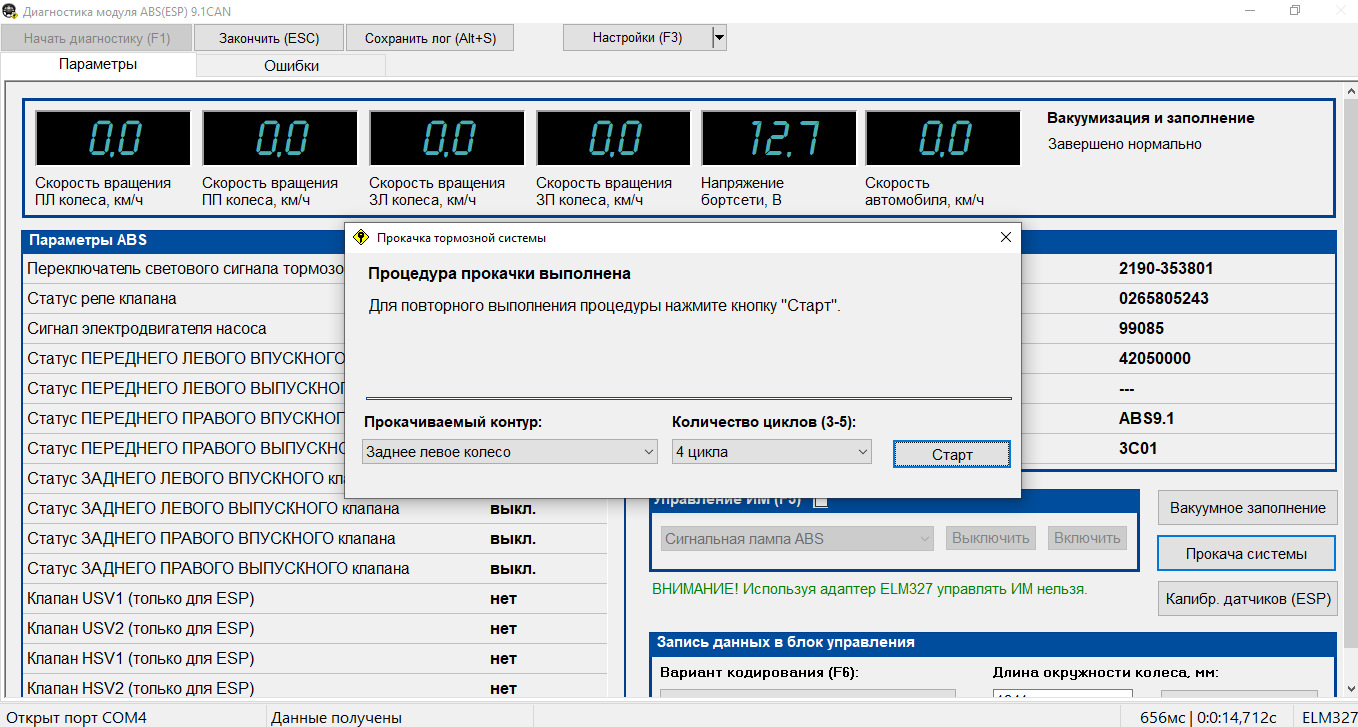Click the ABS9.1 value
The image size is (1358, 727).
click(x=1147, y=418)
